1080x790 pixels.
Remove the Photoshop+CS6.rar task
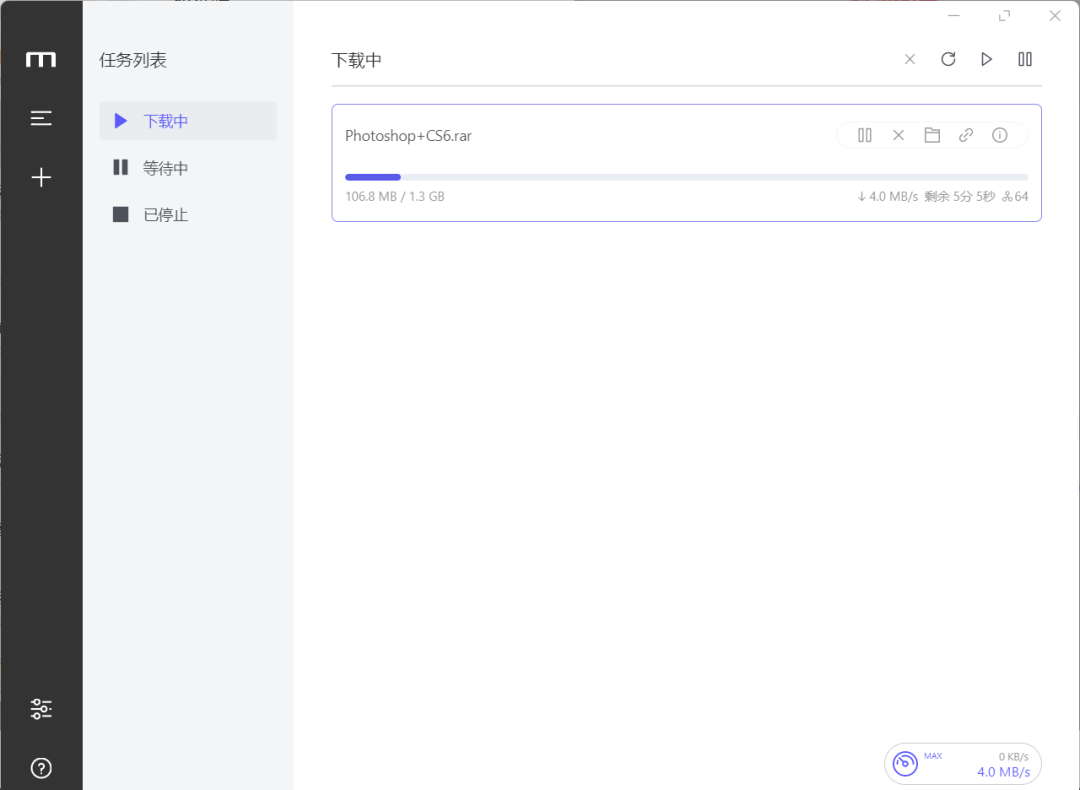tap(898, 135)
